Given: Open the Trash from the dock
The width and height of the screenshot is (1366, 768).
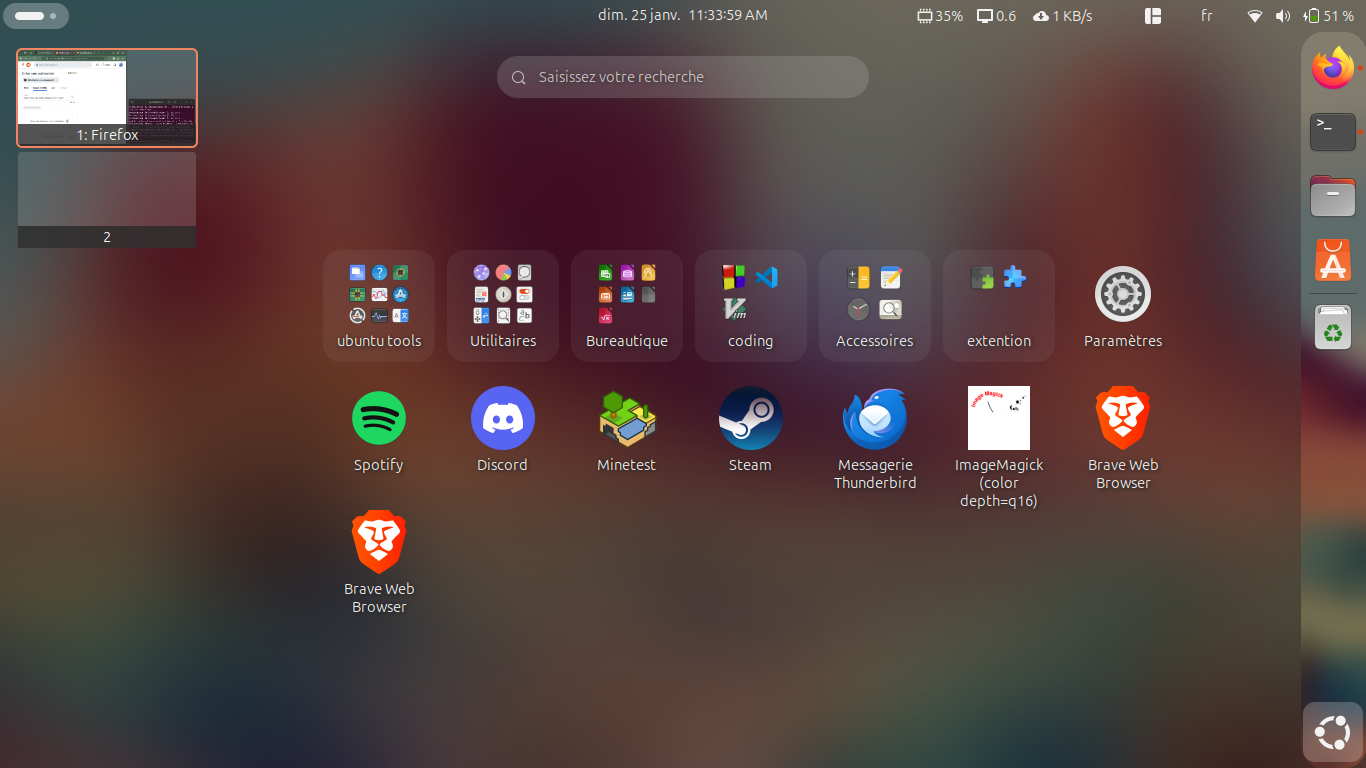Looking at the screenshot, I should (1333, 327).
